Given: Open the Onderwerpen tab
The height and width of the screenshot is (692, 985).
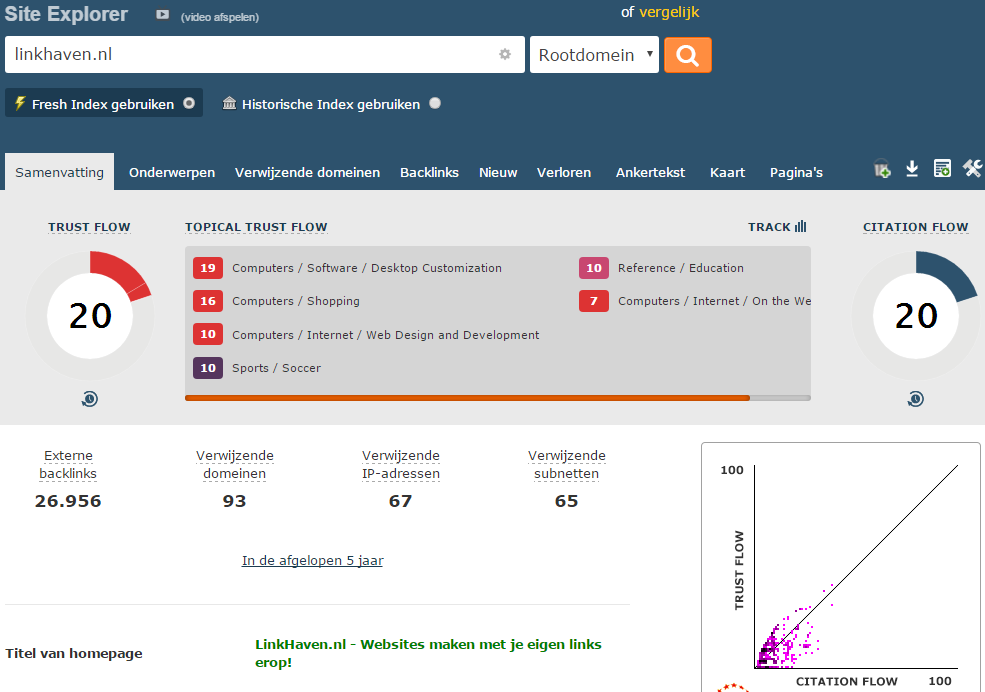Looking at the screenshot, I should (172, 173).
